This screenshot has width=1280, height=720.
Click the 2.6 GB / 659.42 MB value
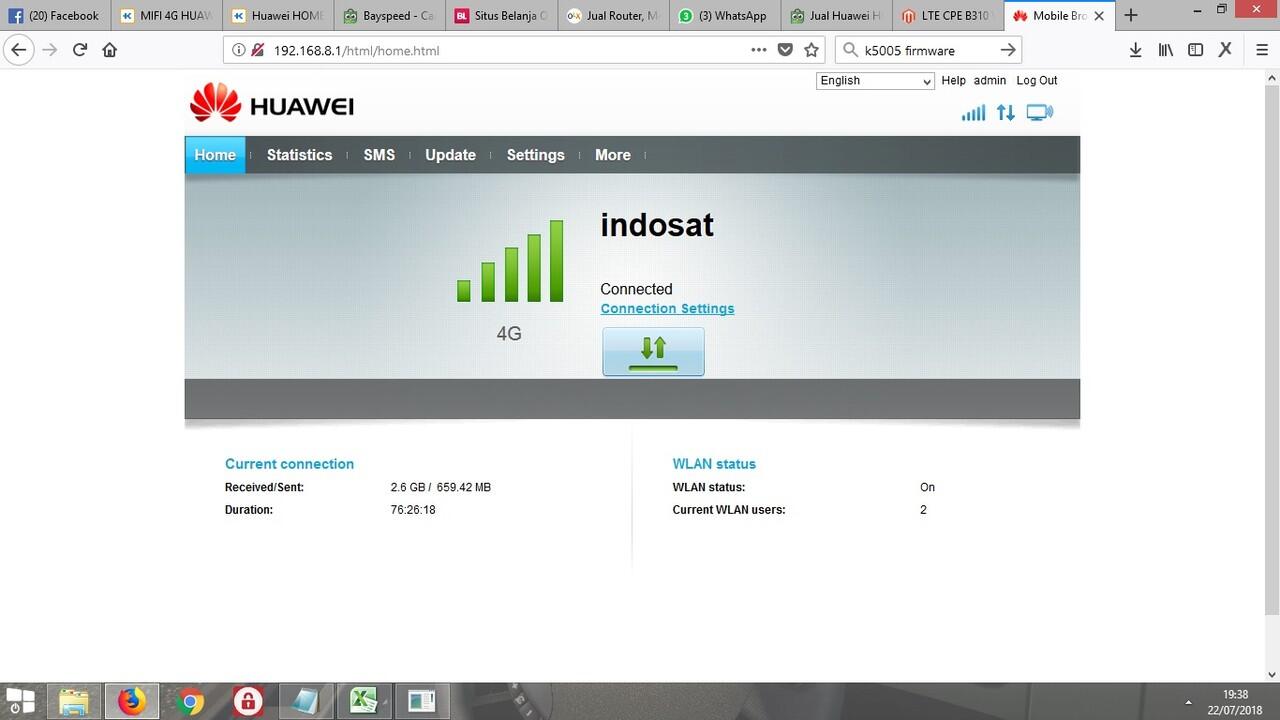tap(440, 487)
